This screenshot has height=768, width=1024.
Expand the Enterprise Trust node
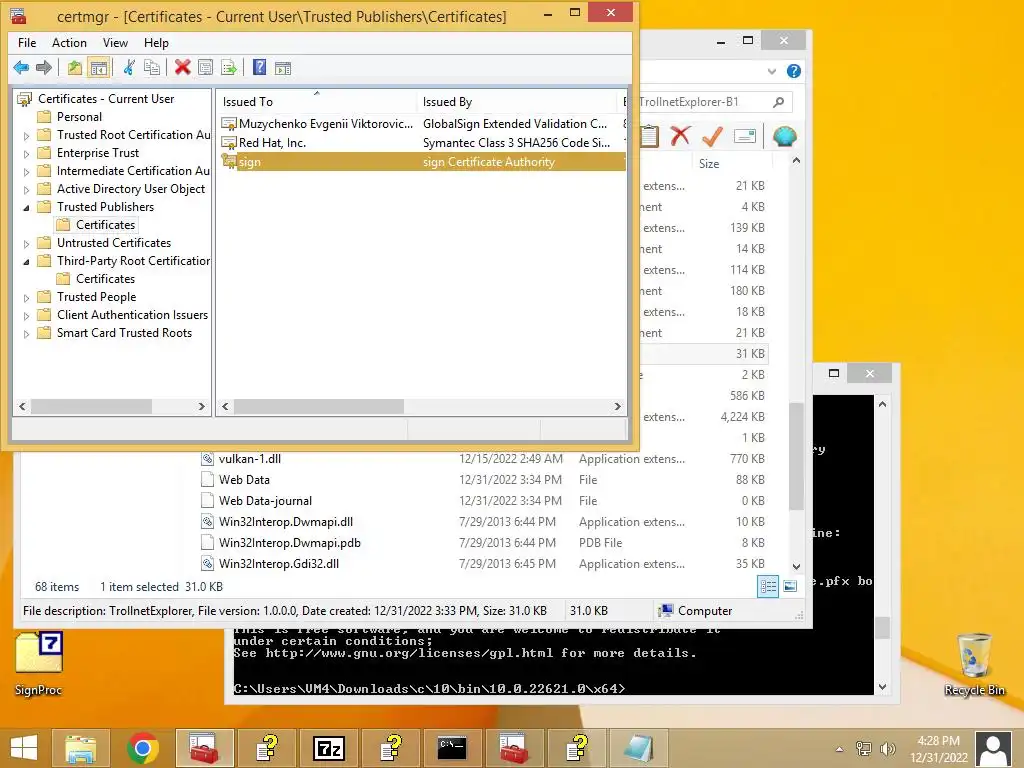click(26, 154)
